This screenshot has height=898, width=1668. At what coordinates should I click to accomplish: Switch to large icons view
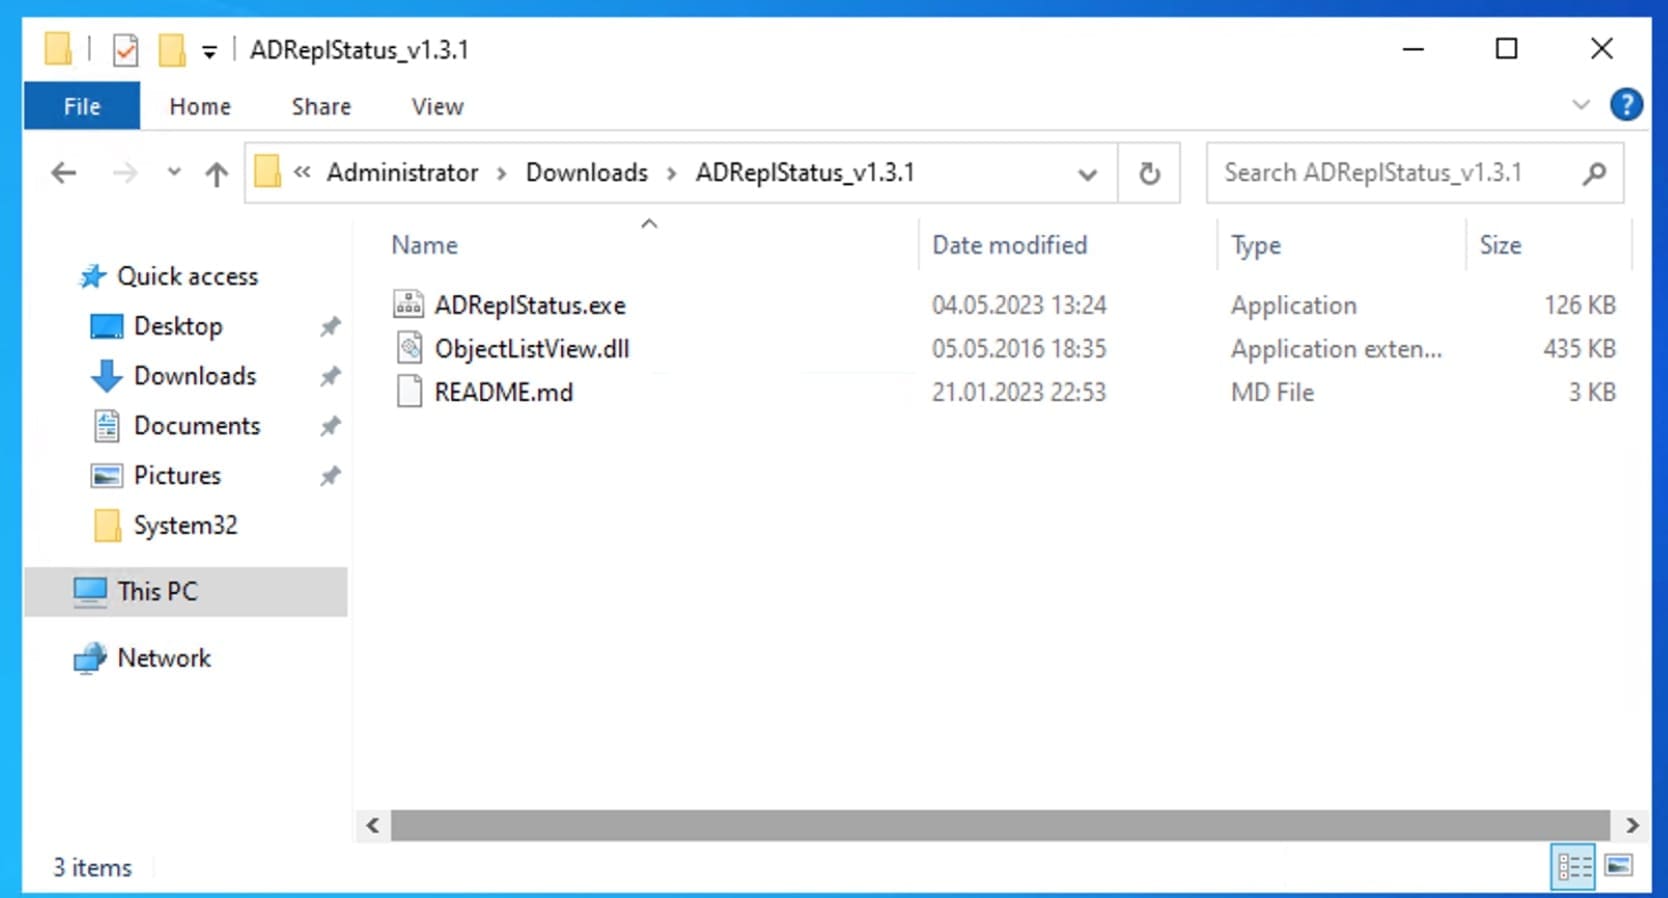coord(1618,865)
